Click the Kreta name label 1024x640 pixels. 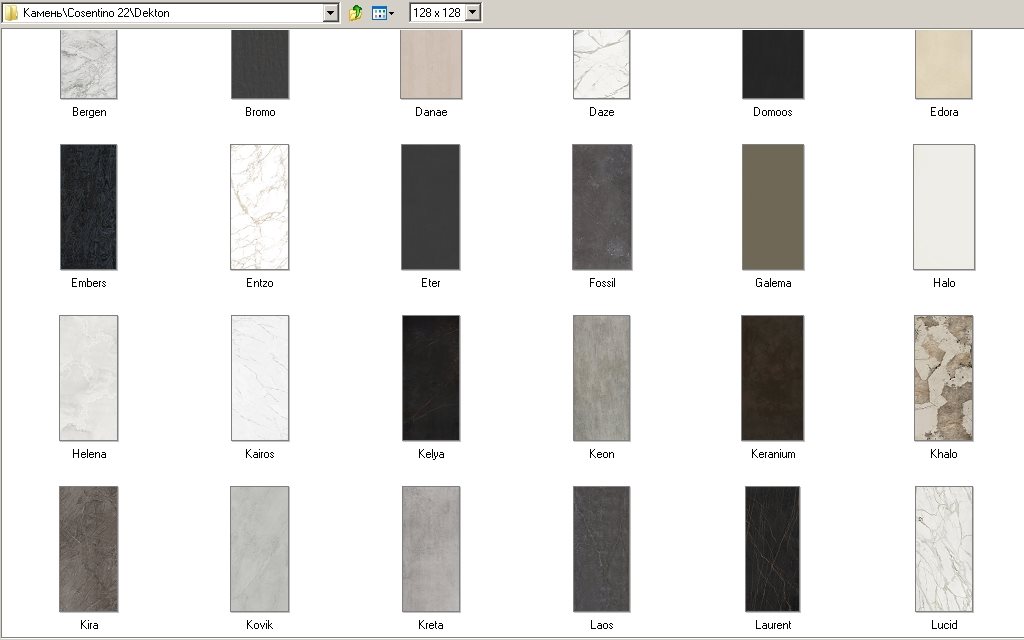[x=430, y=625]
